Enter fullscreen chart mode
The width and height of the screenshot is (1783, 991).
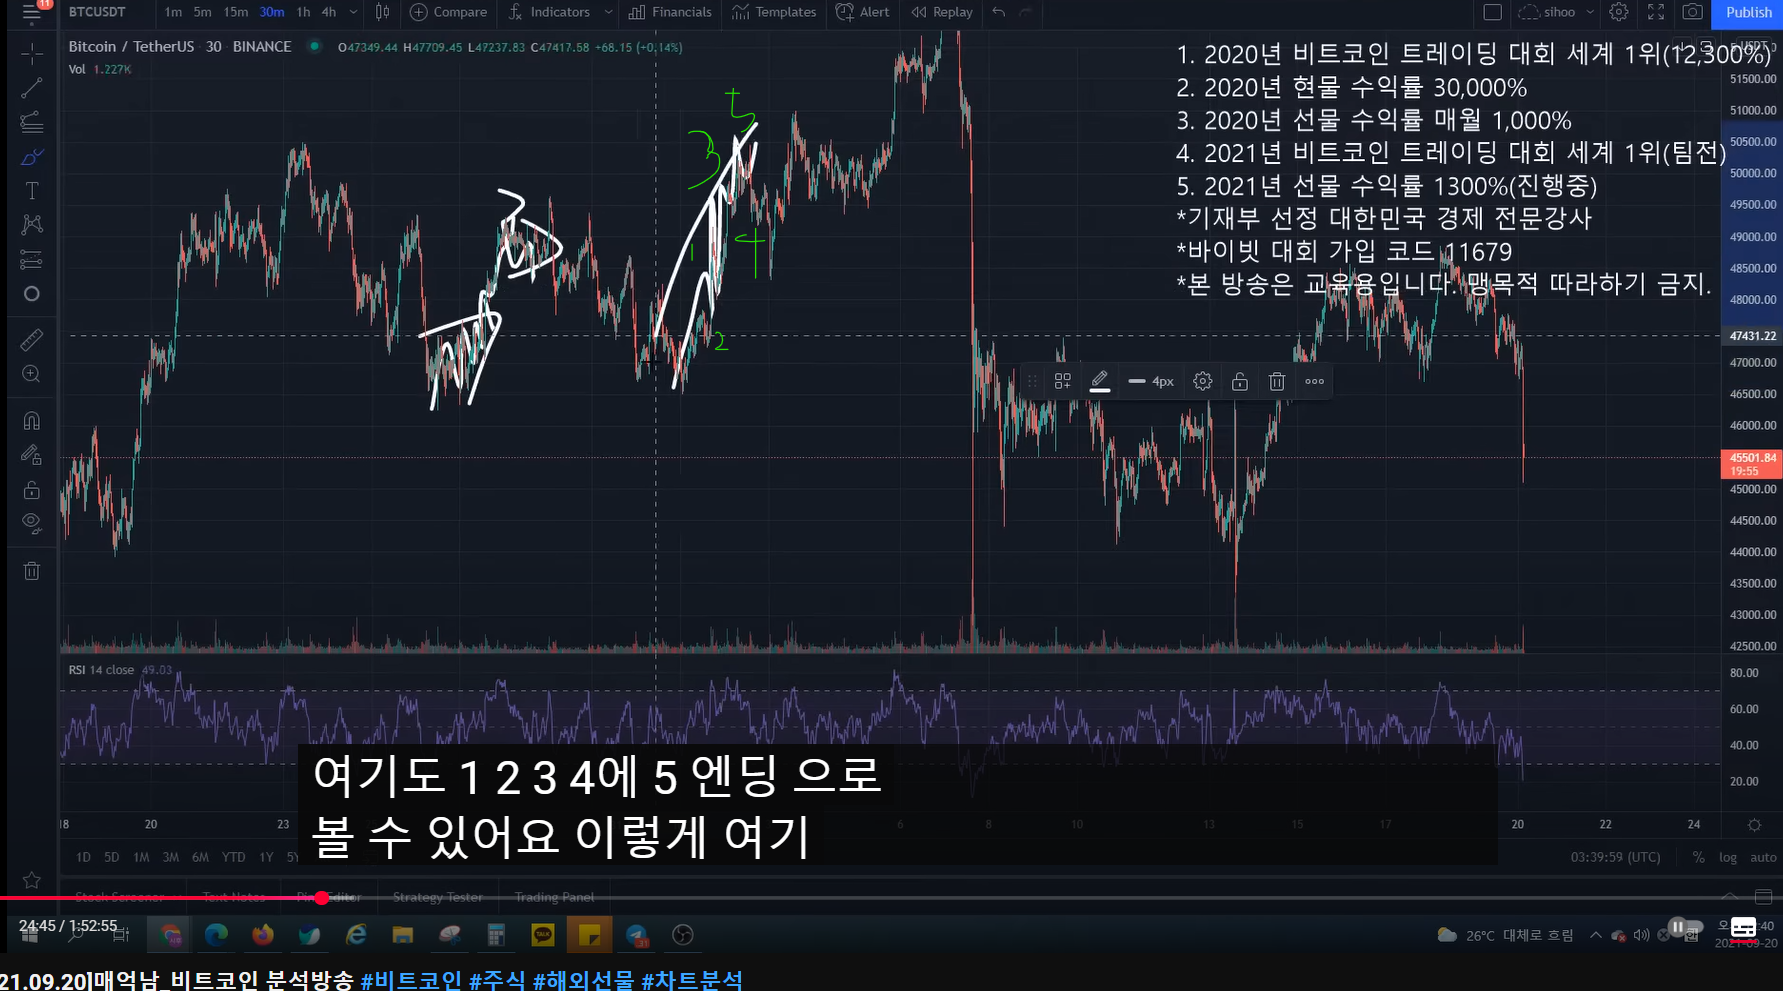point(1656,12)
